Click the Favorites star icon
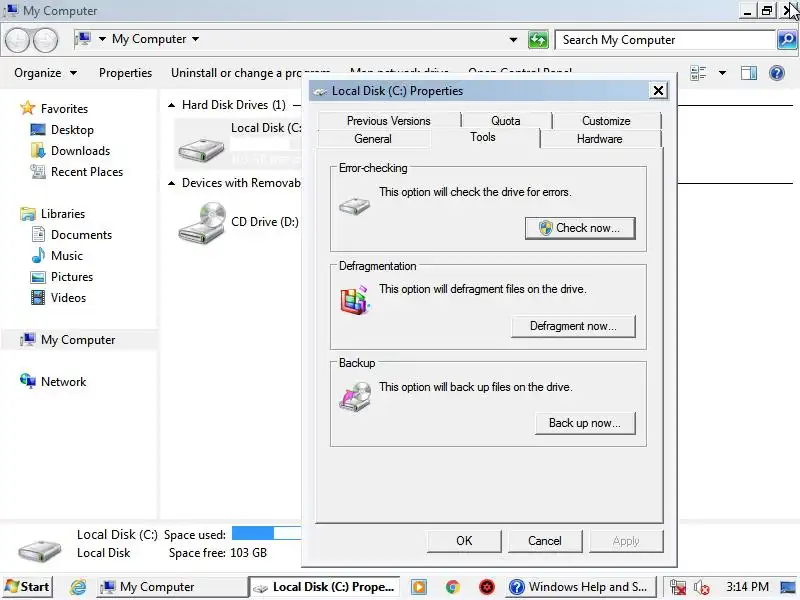 [27, 108]
